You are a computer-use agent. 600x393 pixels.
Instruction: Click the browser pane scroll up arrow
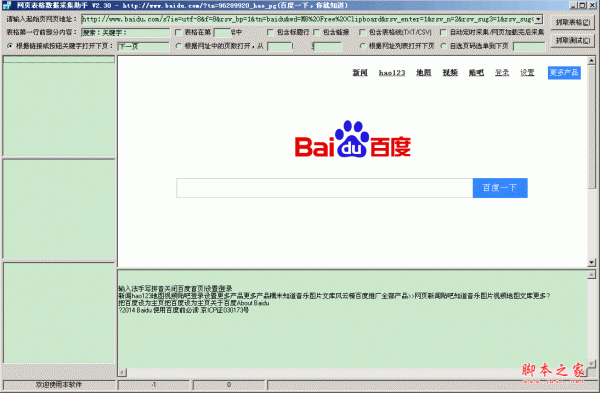point(591,60)
